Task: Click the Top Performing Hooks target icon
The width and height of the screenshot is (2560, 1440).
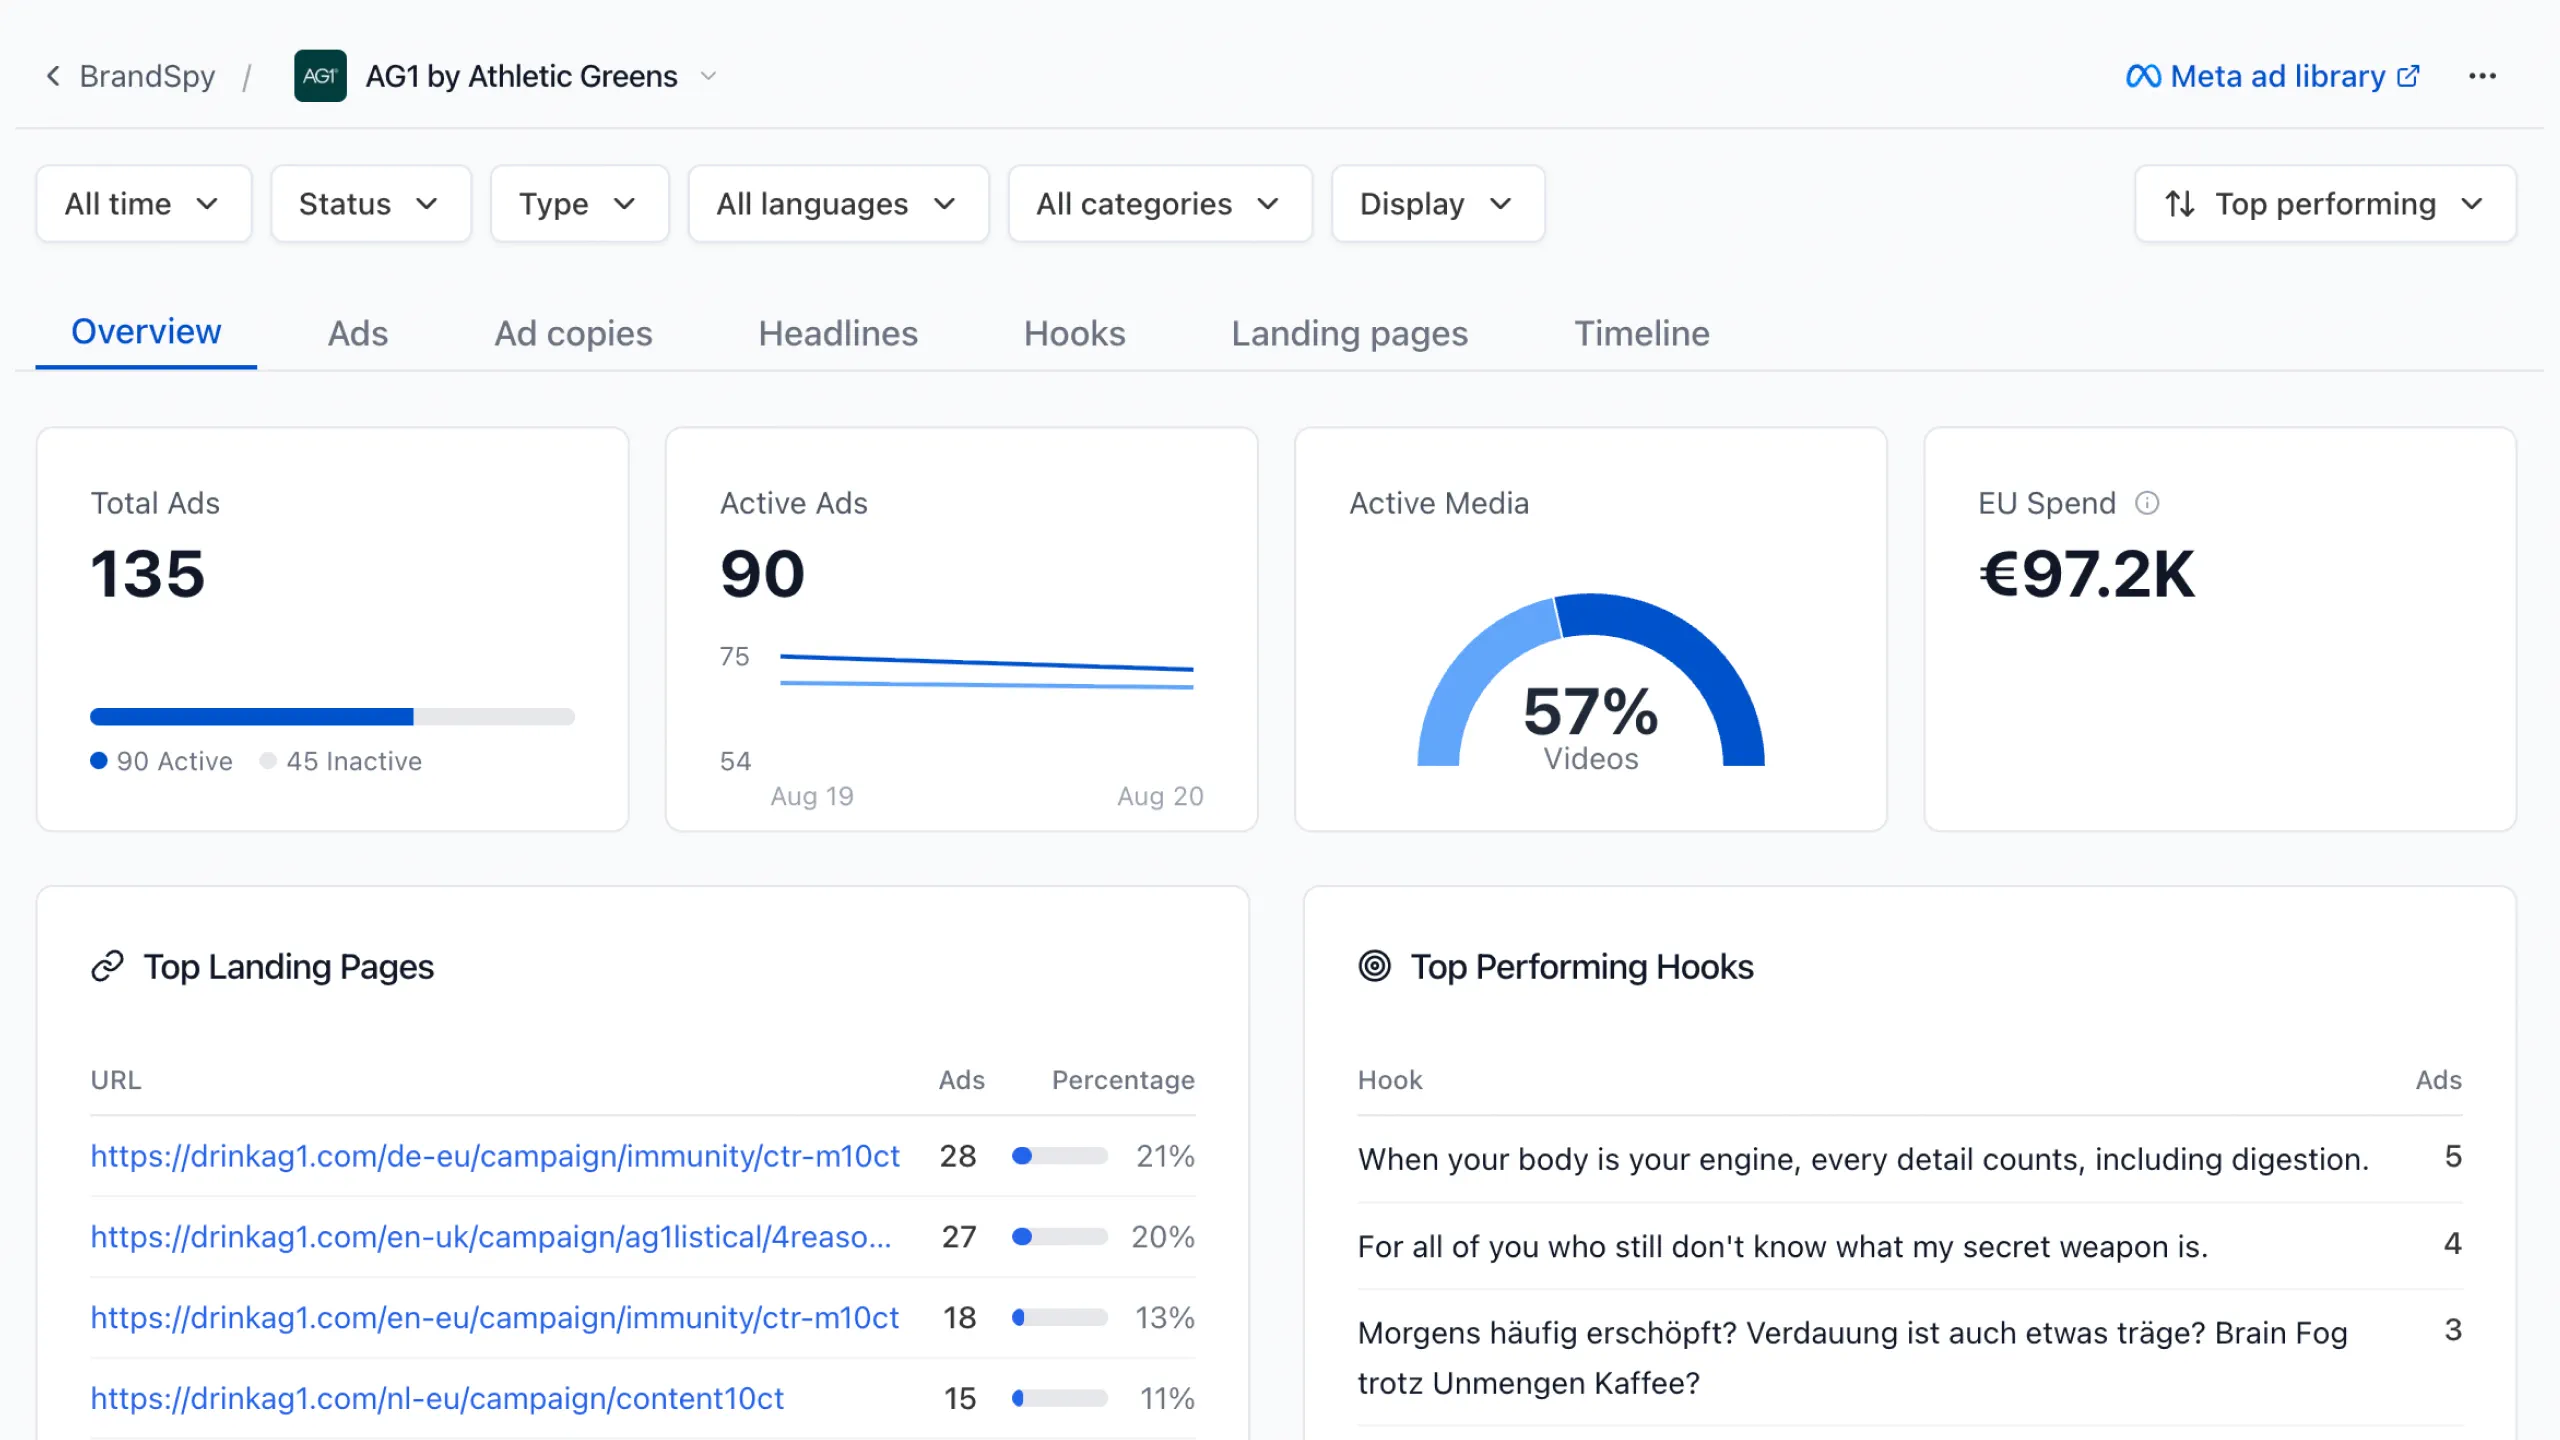Action: point(1375,966)
